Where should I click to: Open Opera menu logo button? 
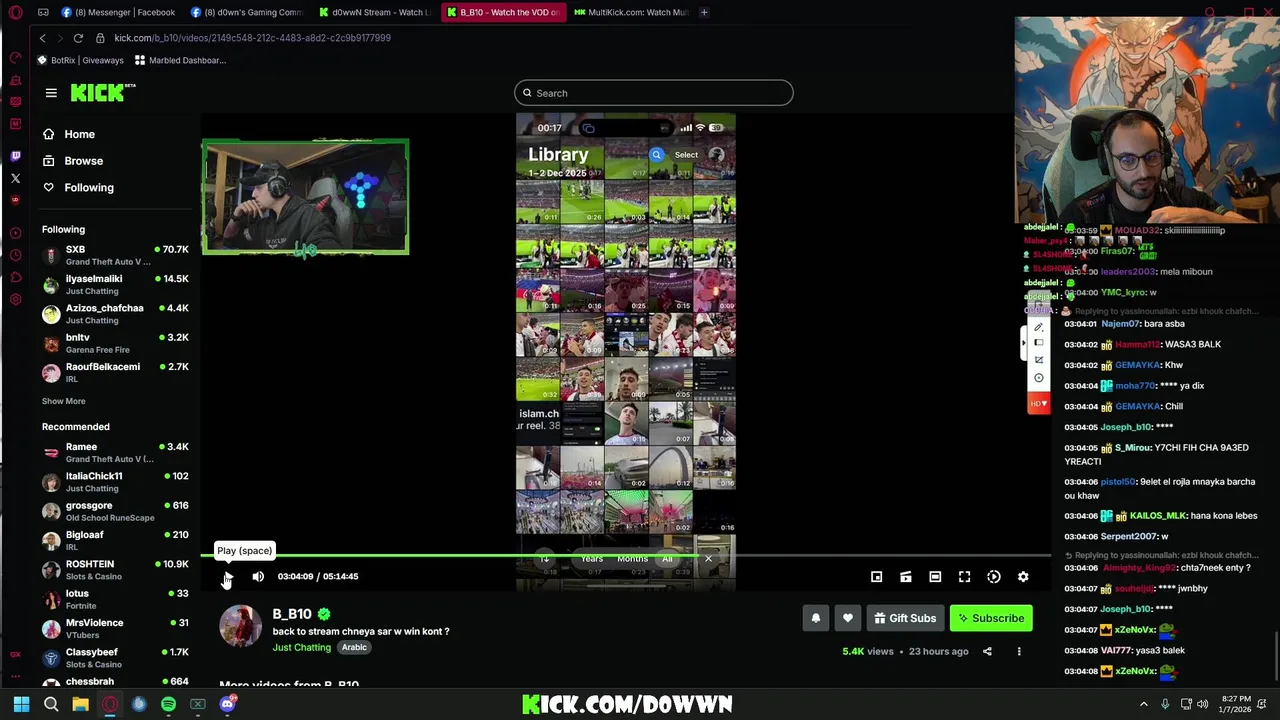click(15, 13)
